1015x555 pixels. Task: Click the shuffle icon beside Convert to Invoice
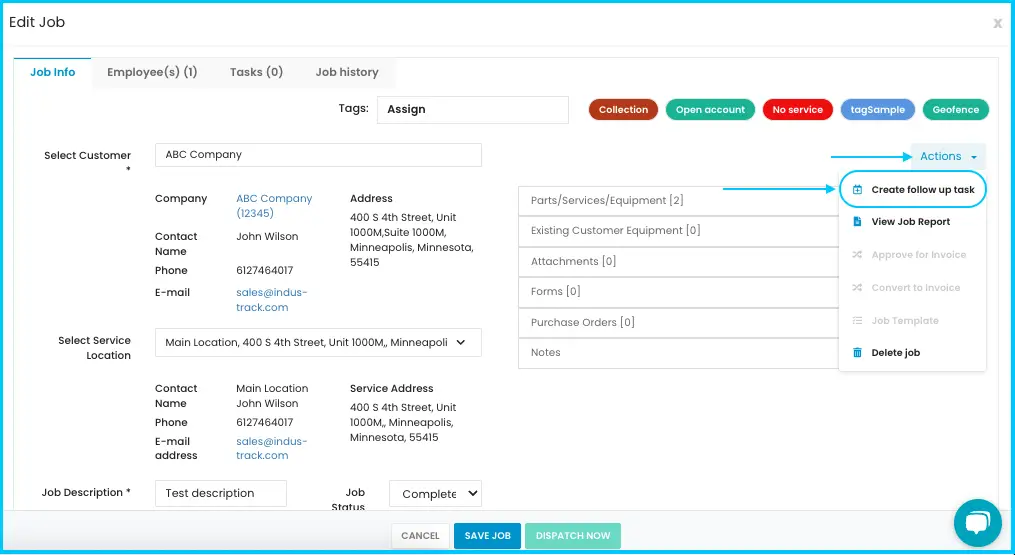click(857, 288)
